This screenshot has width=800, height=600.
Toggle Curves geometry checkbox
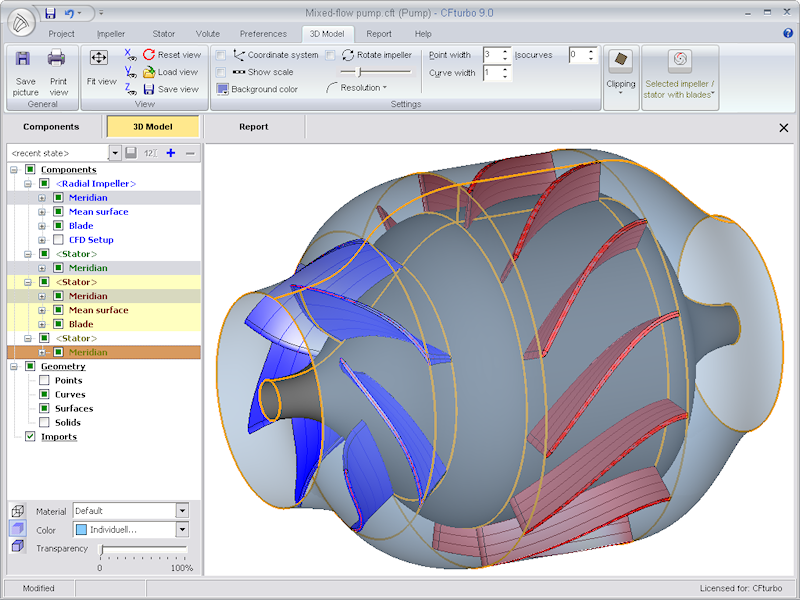point(44,394)
